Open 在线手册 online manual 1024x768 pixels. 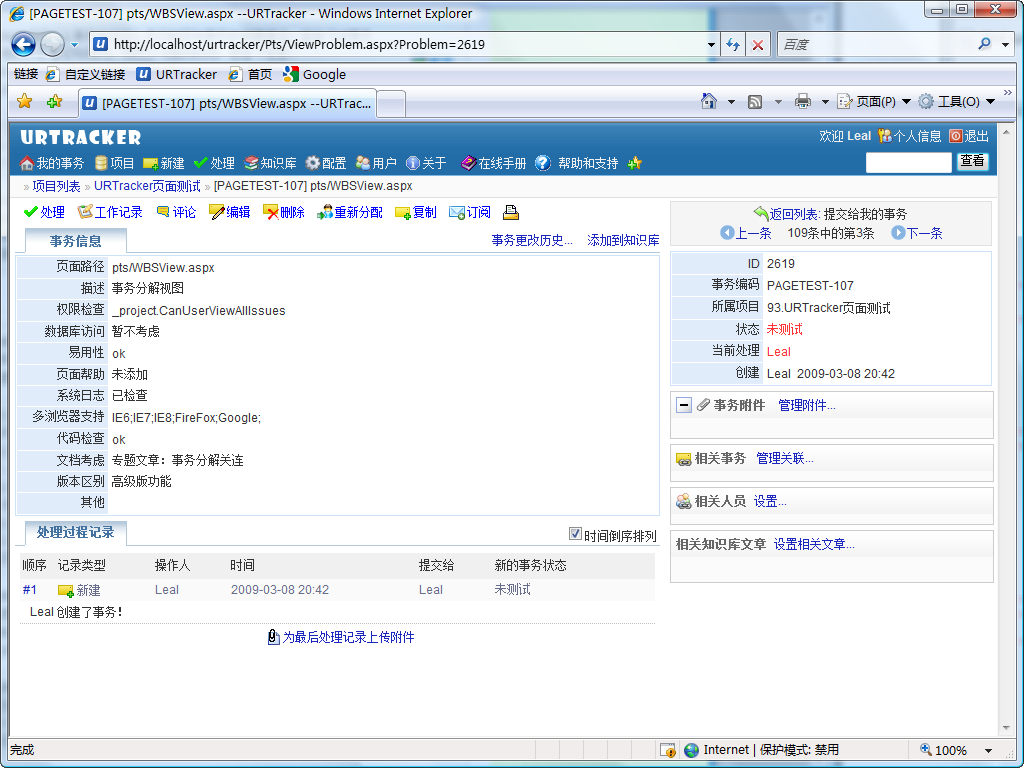493,163
